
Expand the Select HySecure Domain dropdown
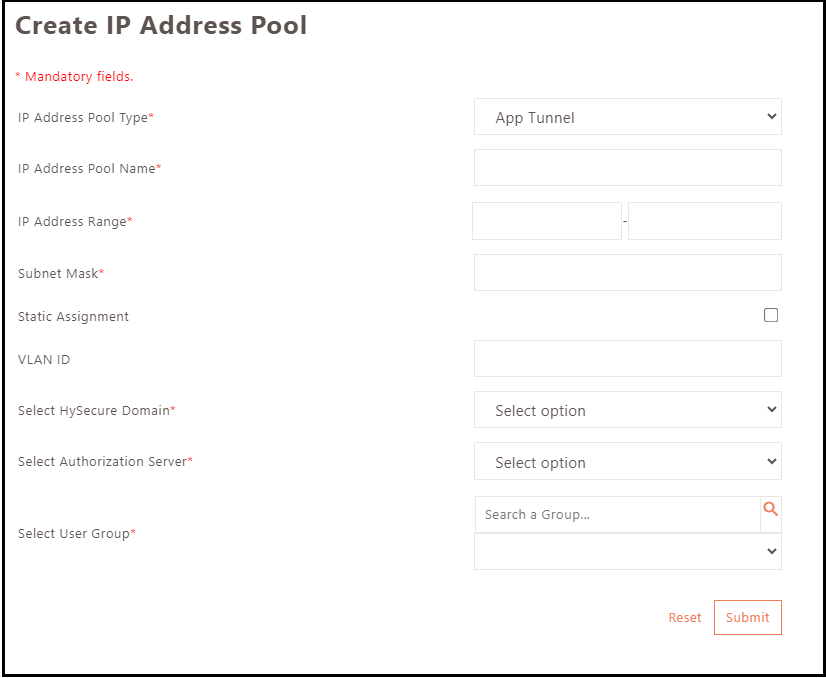[627, 410]
